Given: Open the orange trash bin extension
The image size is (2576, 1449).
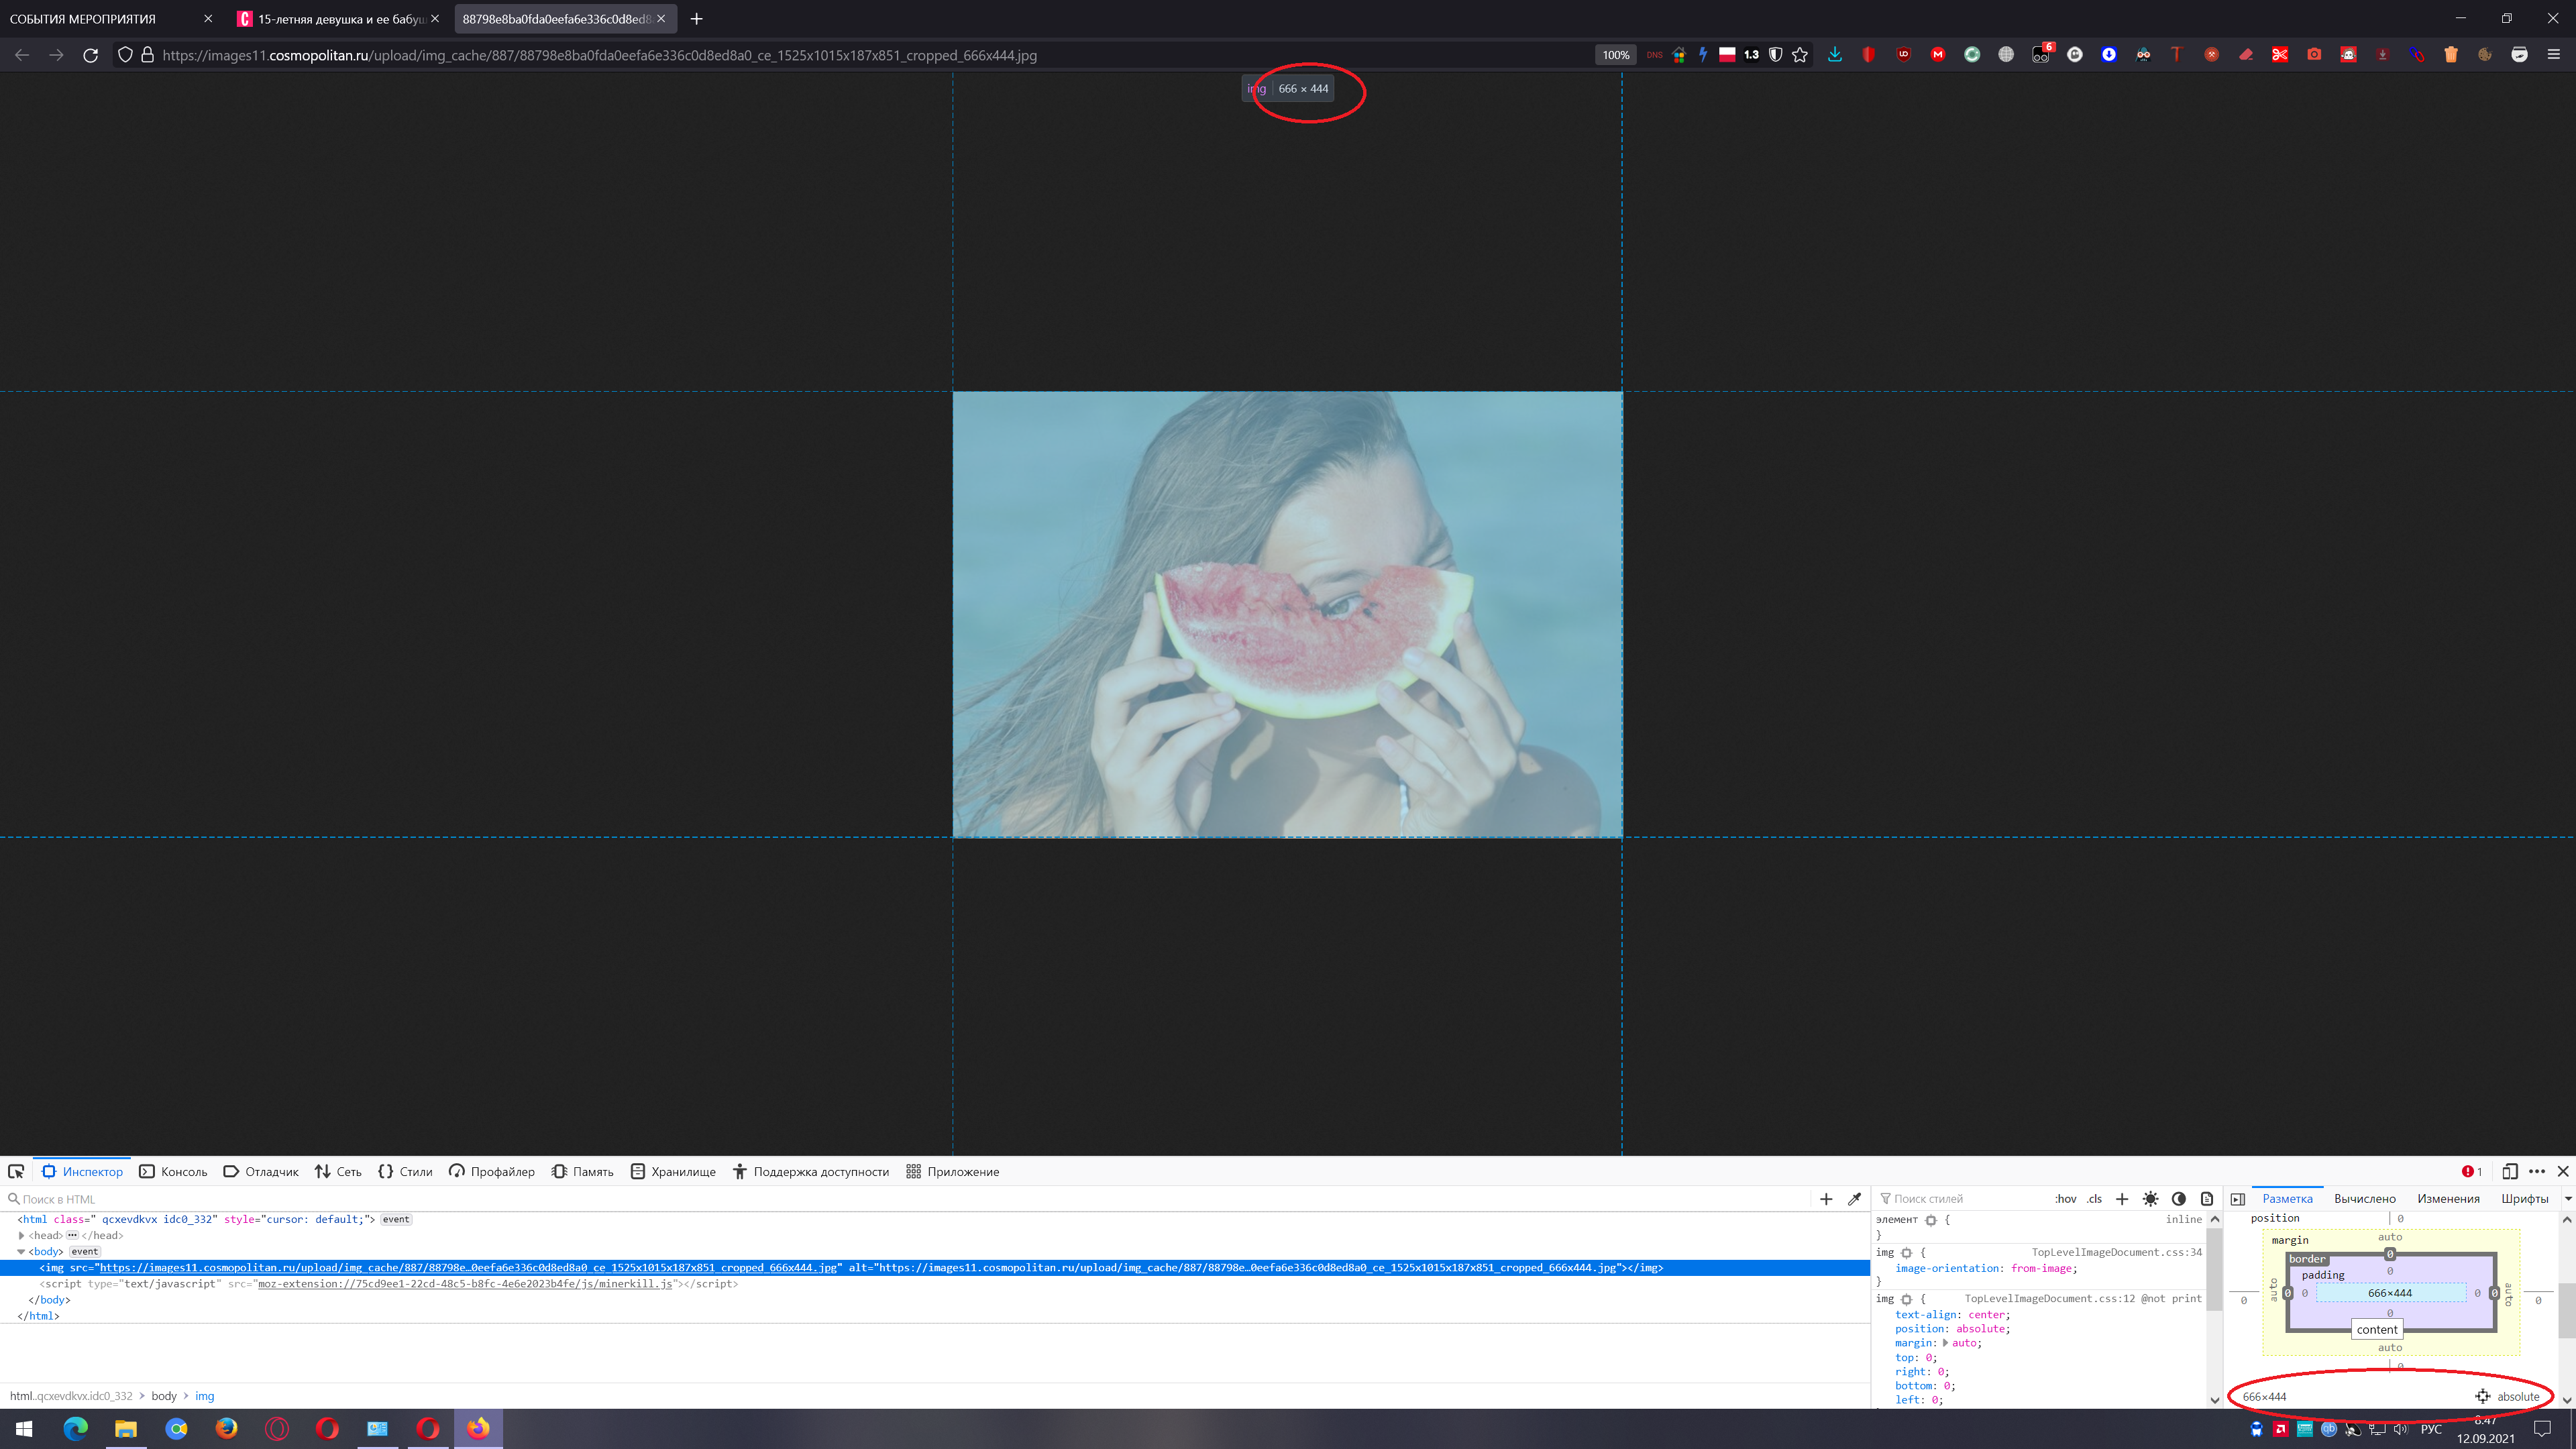Looking at the screenshot, I should (2451, 55).
